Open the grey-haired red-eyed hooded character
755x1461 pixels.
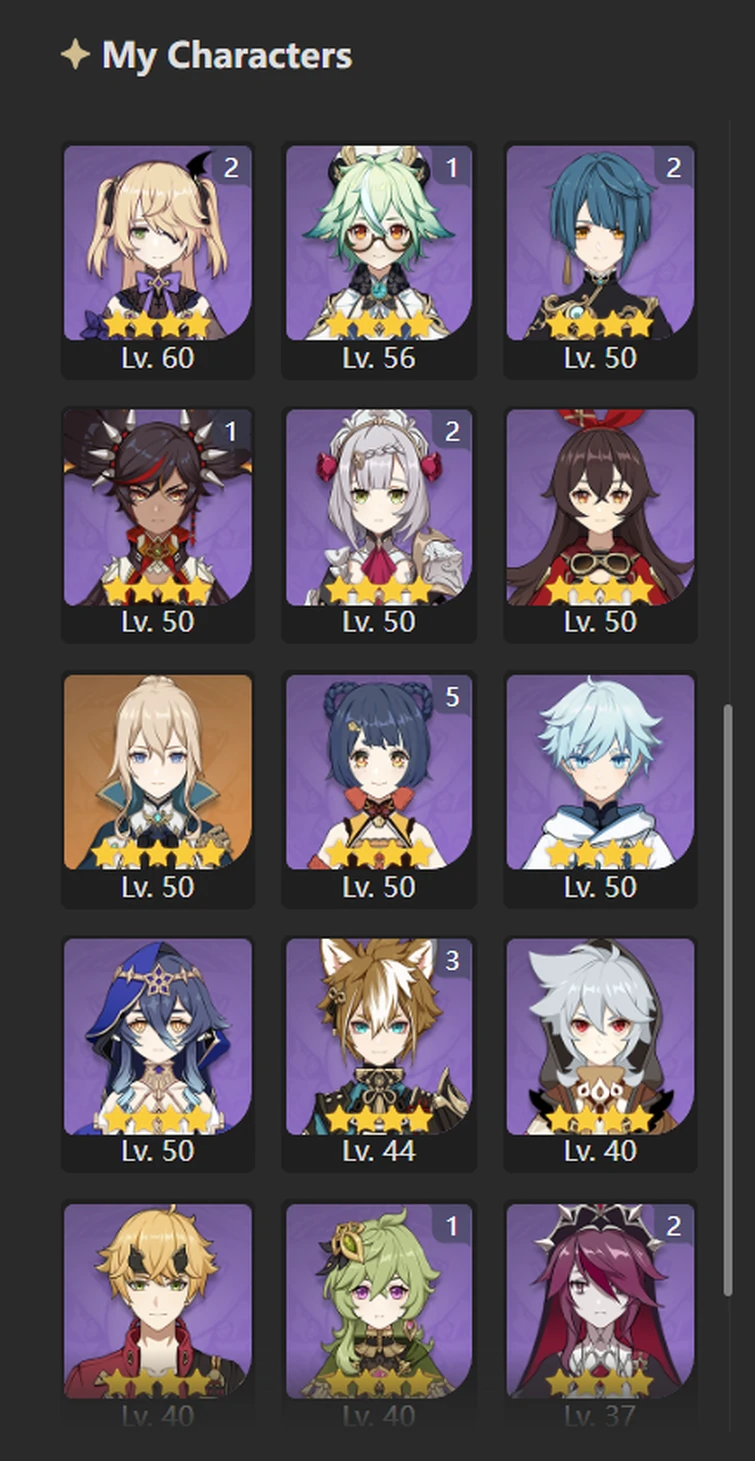coord(600,1054)
